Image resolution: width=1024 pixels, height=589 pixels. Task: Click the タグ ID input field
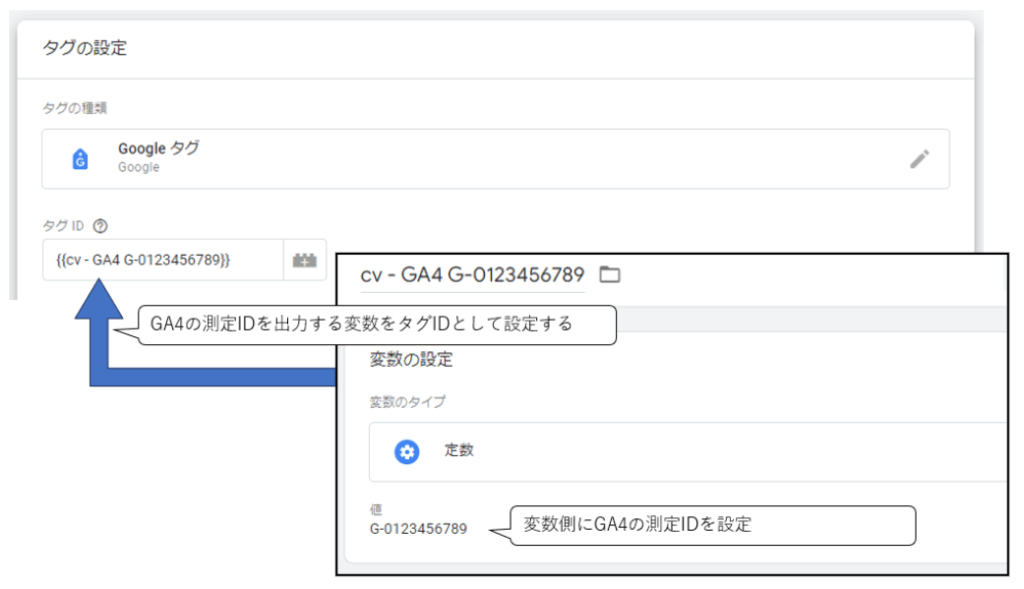[x=163, y=260]
